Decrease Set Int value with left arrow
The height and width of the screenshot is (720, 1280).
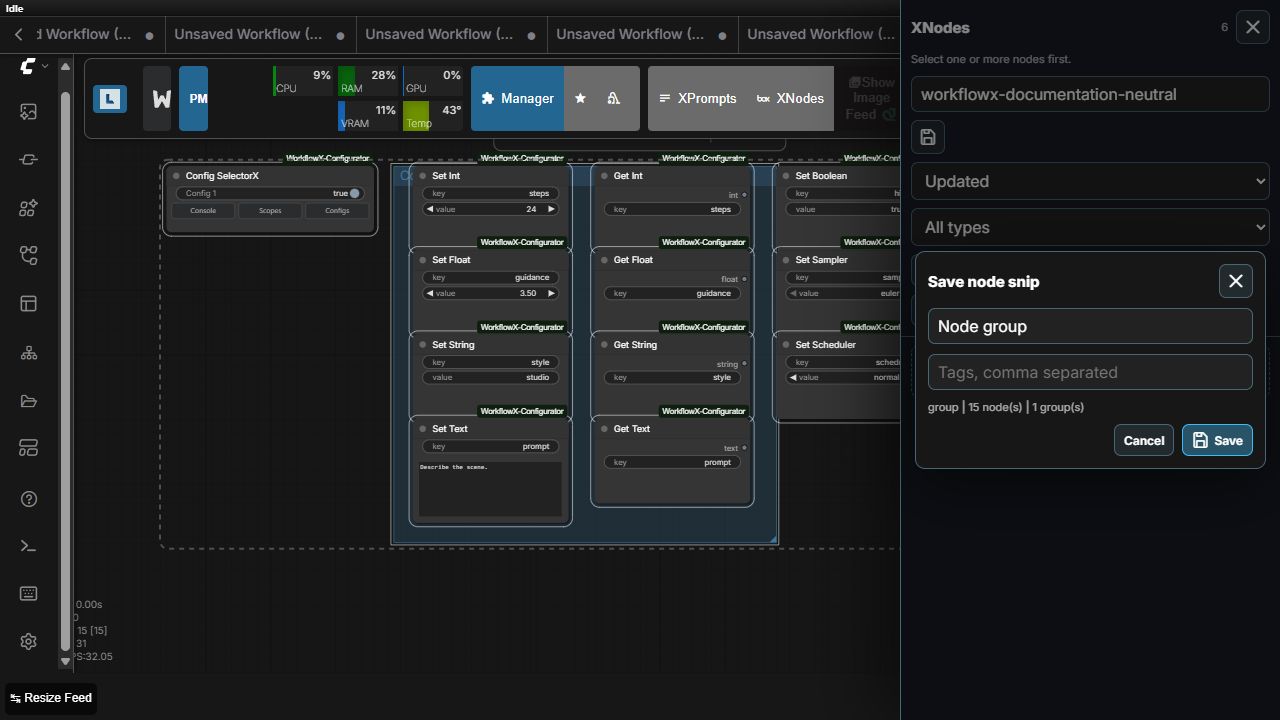(x=430, y=209)
